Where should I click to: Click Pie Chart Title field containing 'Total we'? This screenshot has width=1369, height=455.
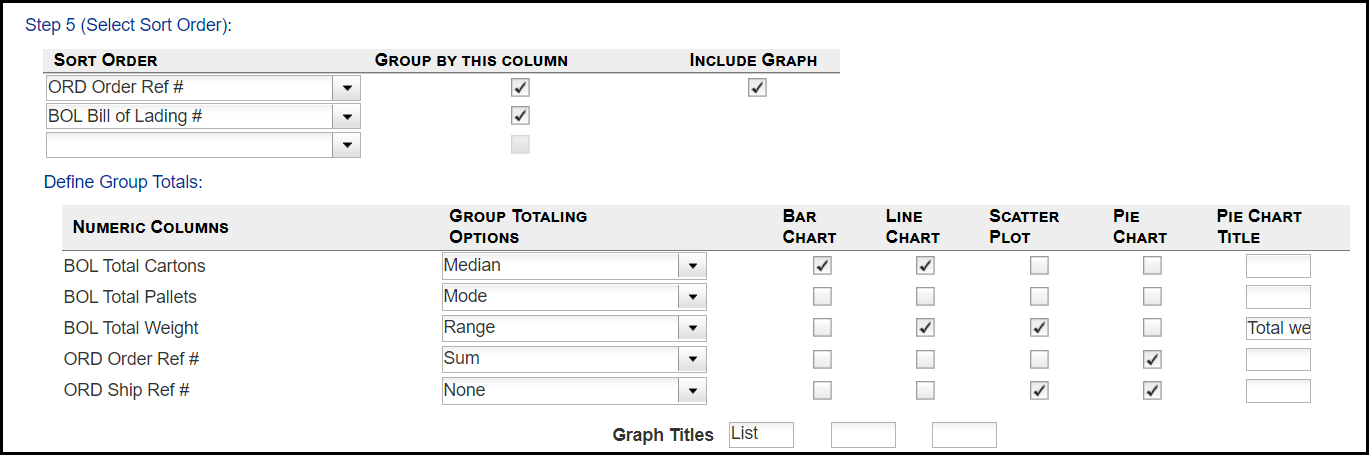[1277, 328]
